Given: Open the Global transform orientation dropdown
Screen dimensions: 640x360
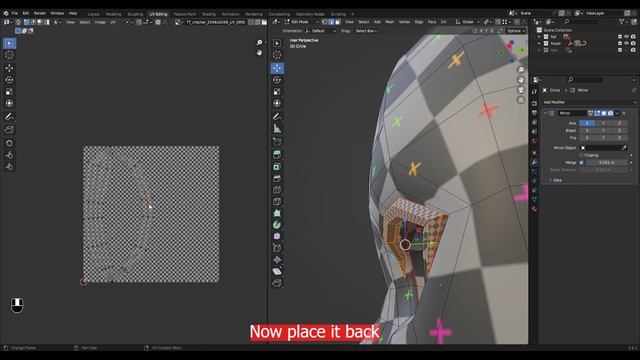Looking at the screenshot, I should pyautogui.click(x=467, y=22).
